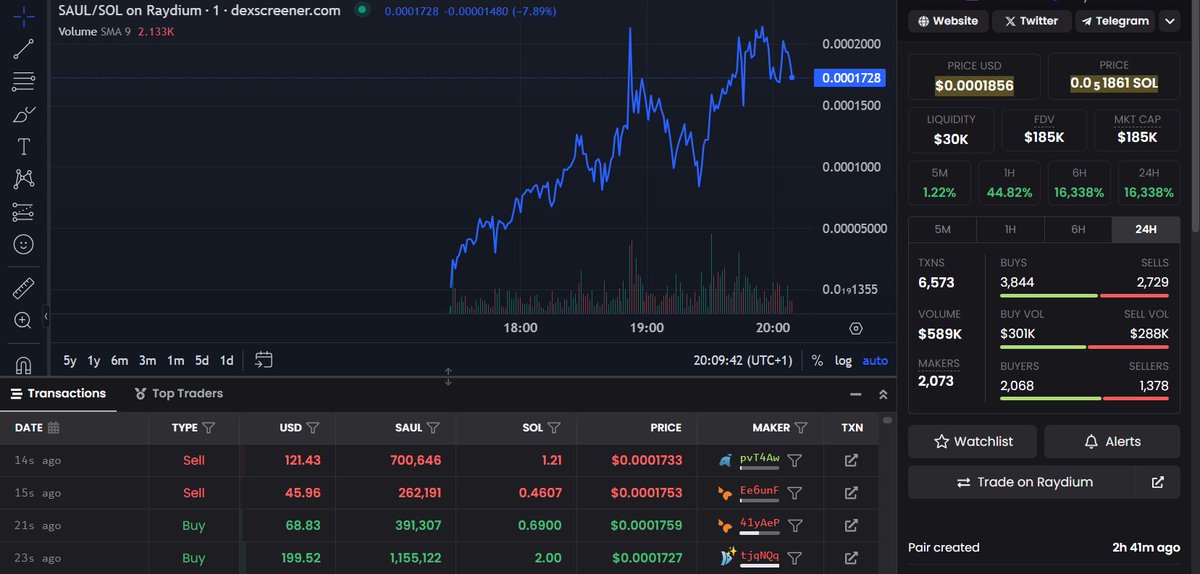Screen dimensions: 1200x574
Task: Filter transactions by SAUL amount
Action: point(433,427)
